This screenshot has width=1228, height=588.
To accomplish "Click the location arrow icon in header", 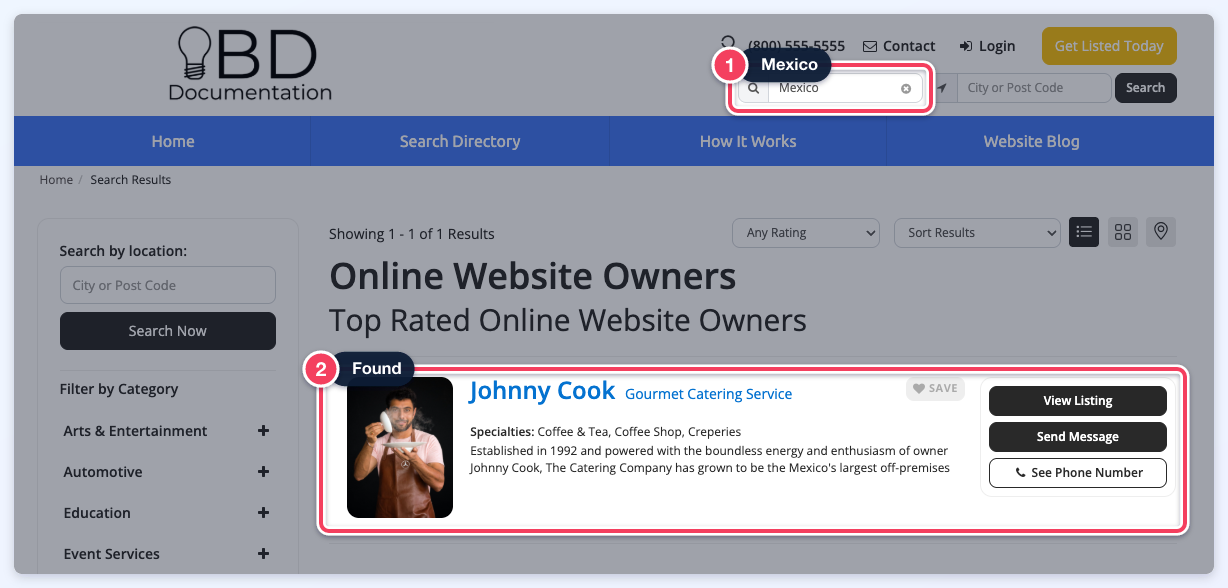I will [941, 88].
